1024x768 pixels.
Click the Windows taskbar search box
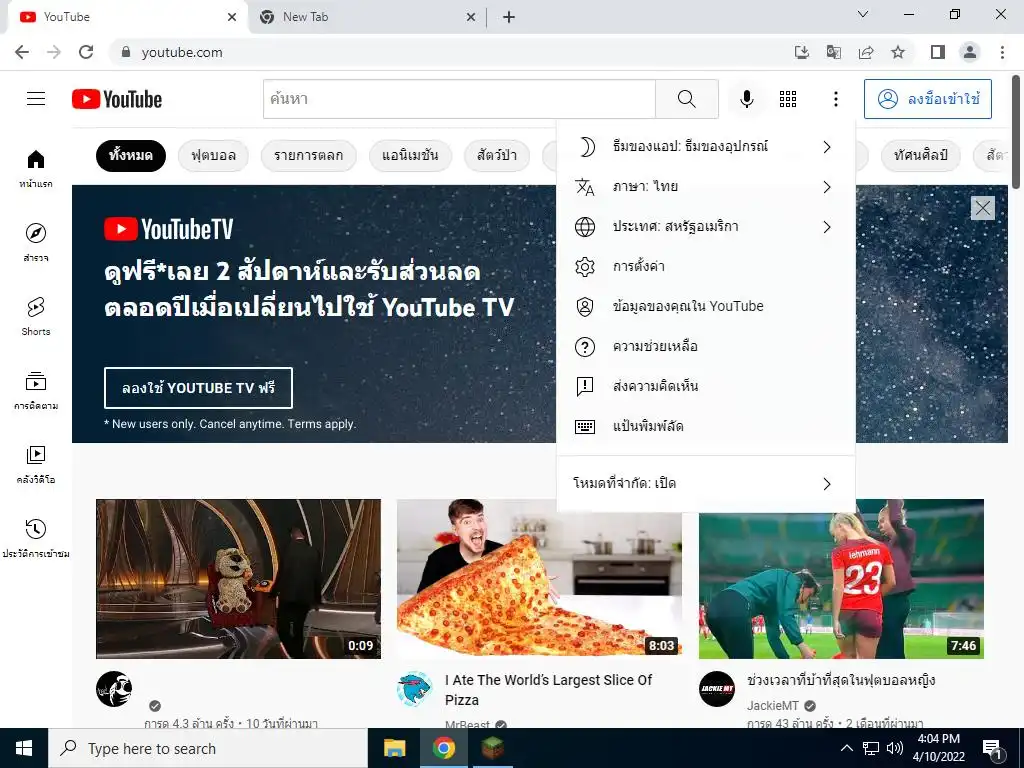coord(208,748)
